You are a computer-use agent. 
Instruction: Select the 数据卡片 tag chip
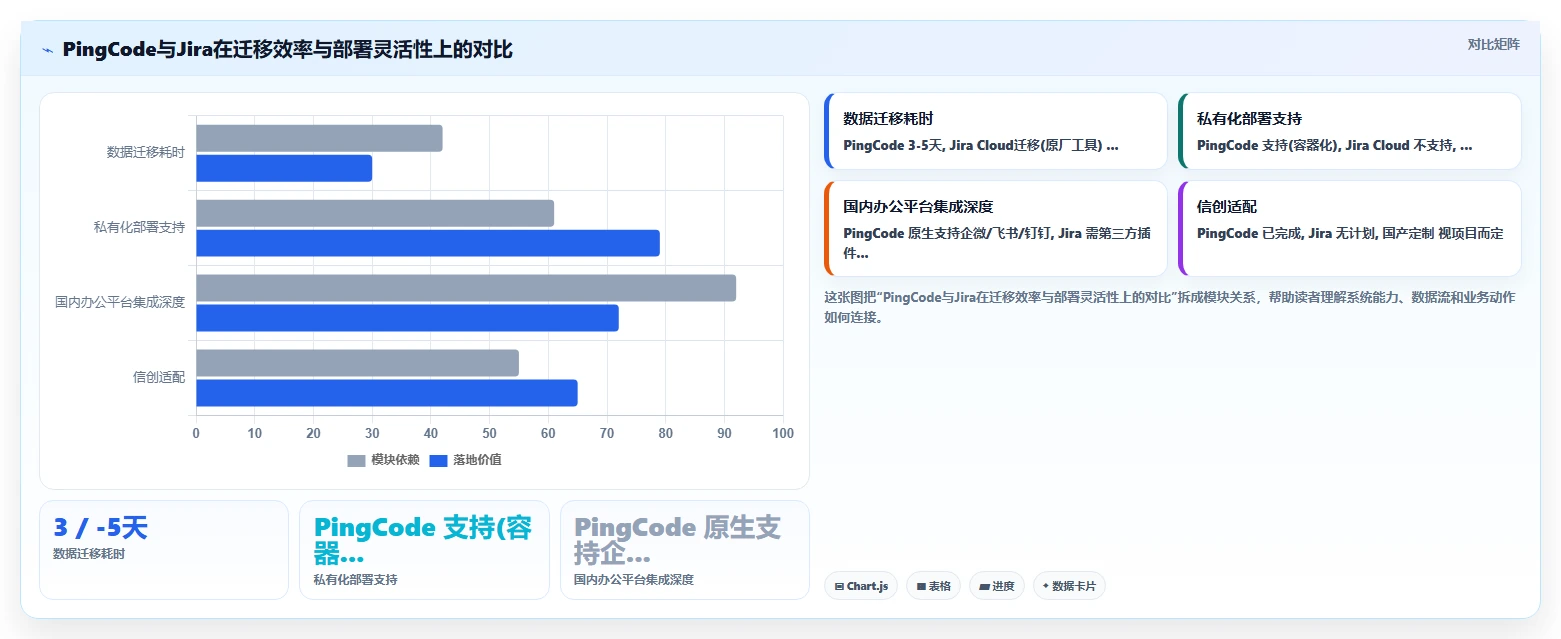click(1069, 586)
